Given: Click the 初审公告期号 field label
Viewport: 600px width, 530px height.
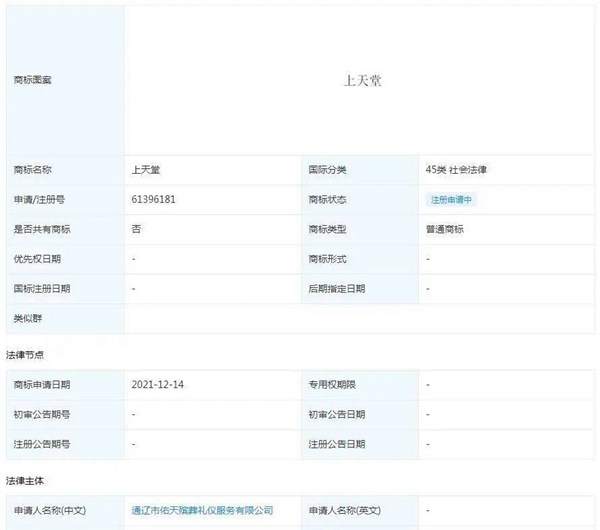Looking at the screenshot, I should (41, 414).
